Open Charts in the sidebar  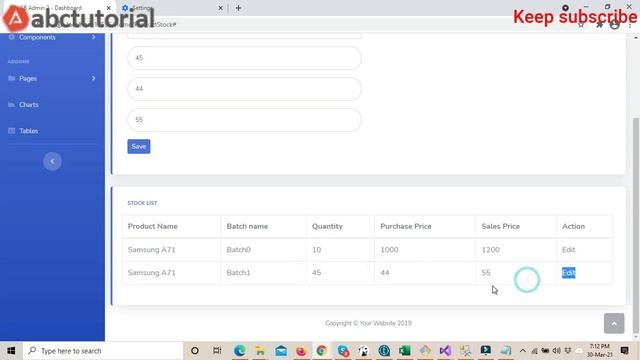(29, 104)
